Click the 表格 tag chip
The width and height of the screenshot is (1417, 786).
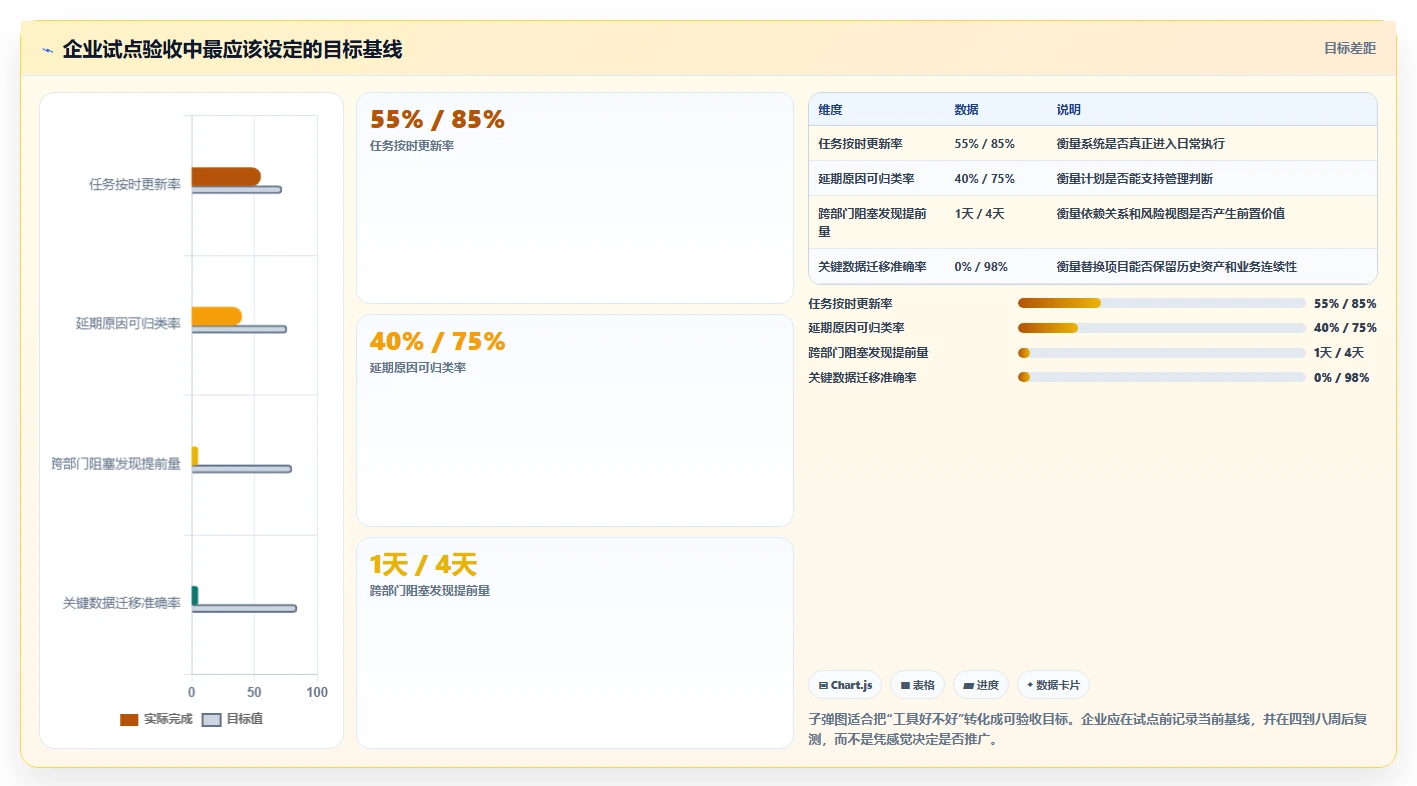click(918, 685)
